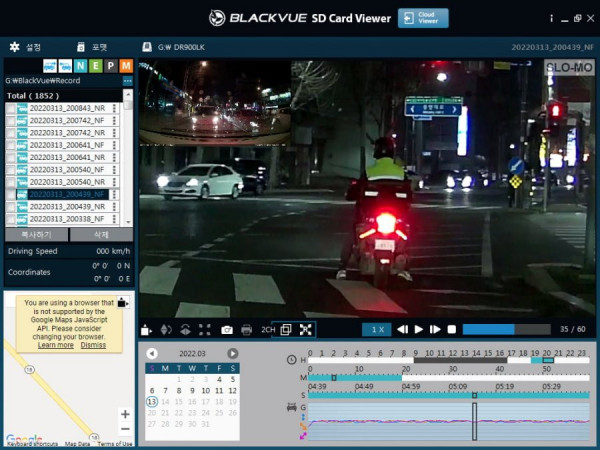Zoom the video with the four-corner icon

click(x=205, y=329)
